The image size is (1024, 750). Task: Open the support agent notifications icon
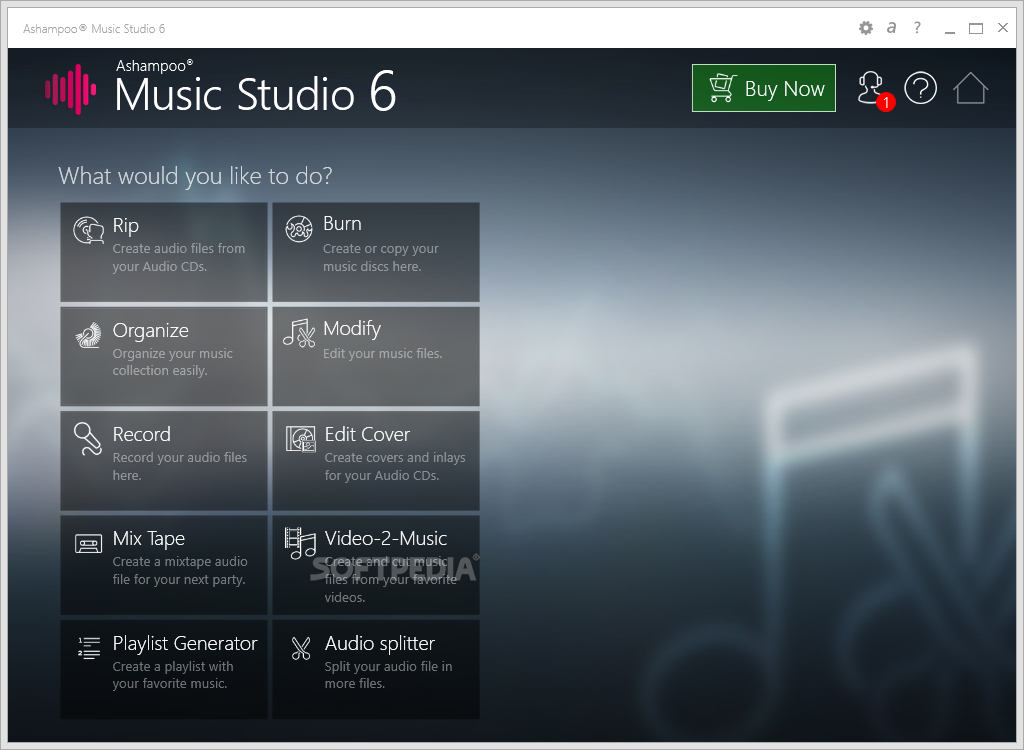pos(871,88)
